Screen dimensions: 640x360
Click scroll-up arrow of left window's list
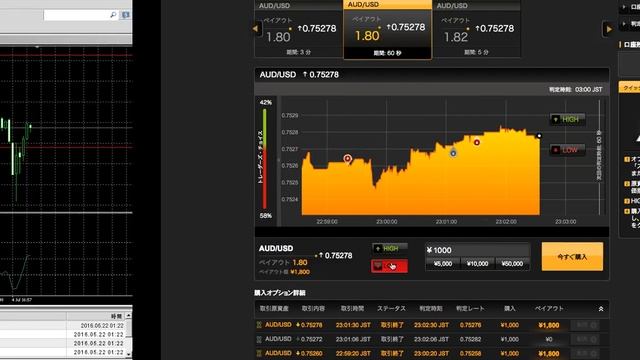129,316
